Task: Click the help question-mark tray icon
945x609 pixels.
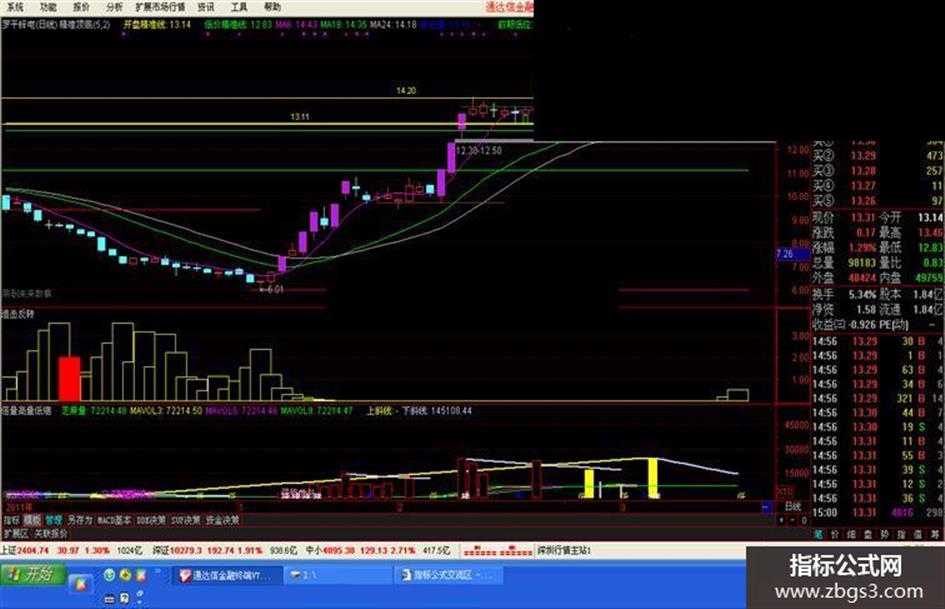Action: (x=125, y=598)
